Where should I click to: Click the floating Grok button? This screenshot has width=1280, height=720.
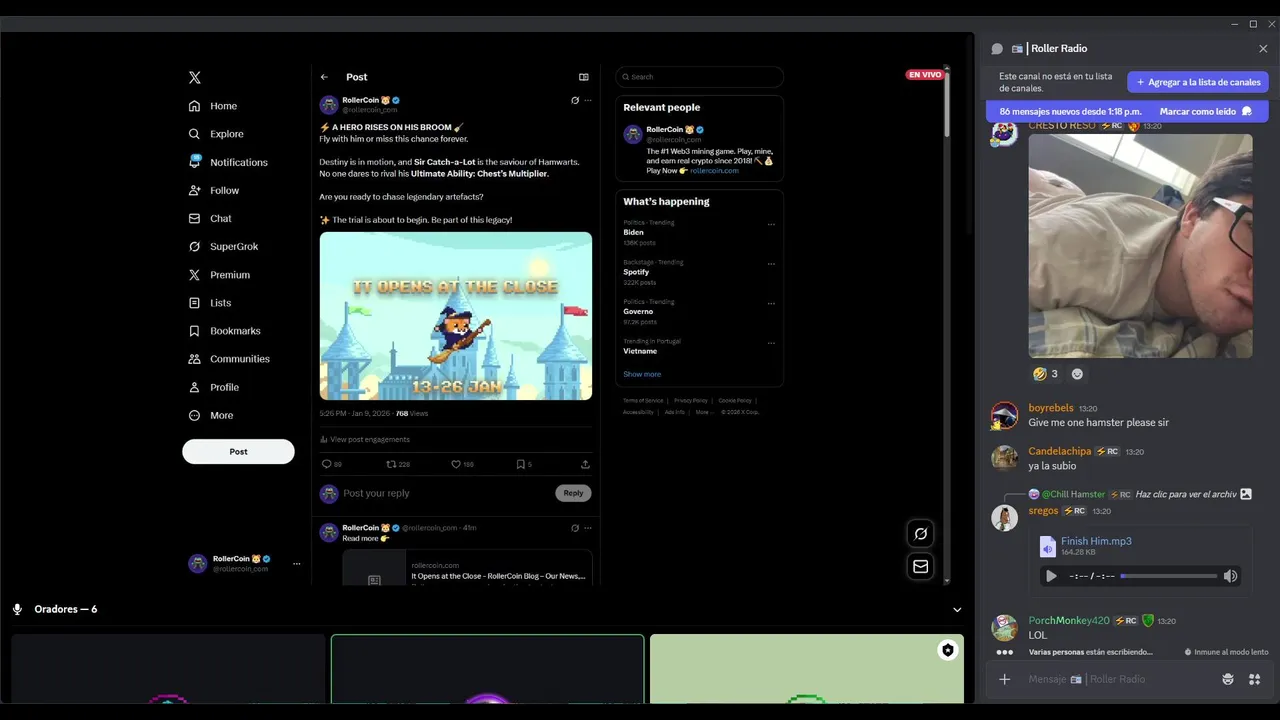tap(920, 534)
